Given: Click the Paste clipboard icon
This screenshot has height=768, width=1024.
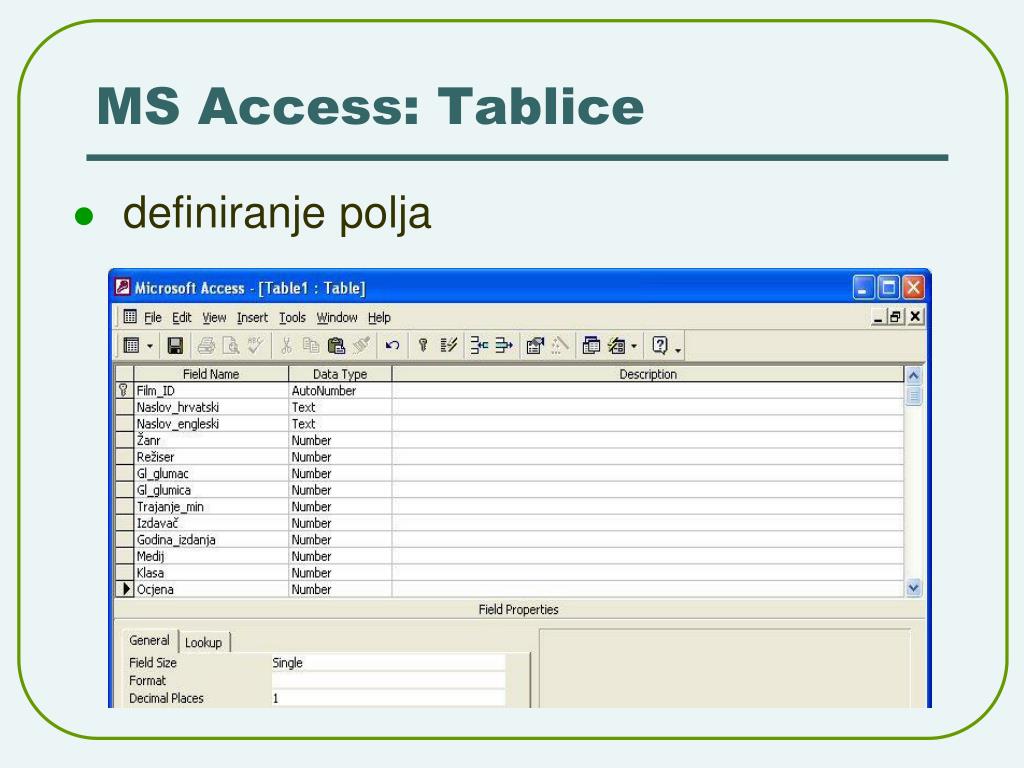Looking at the screenshot, I should click(x=336, y=345).
